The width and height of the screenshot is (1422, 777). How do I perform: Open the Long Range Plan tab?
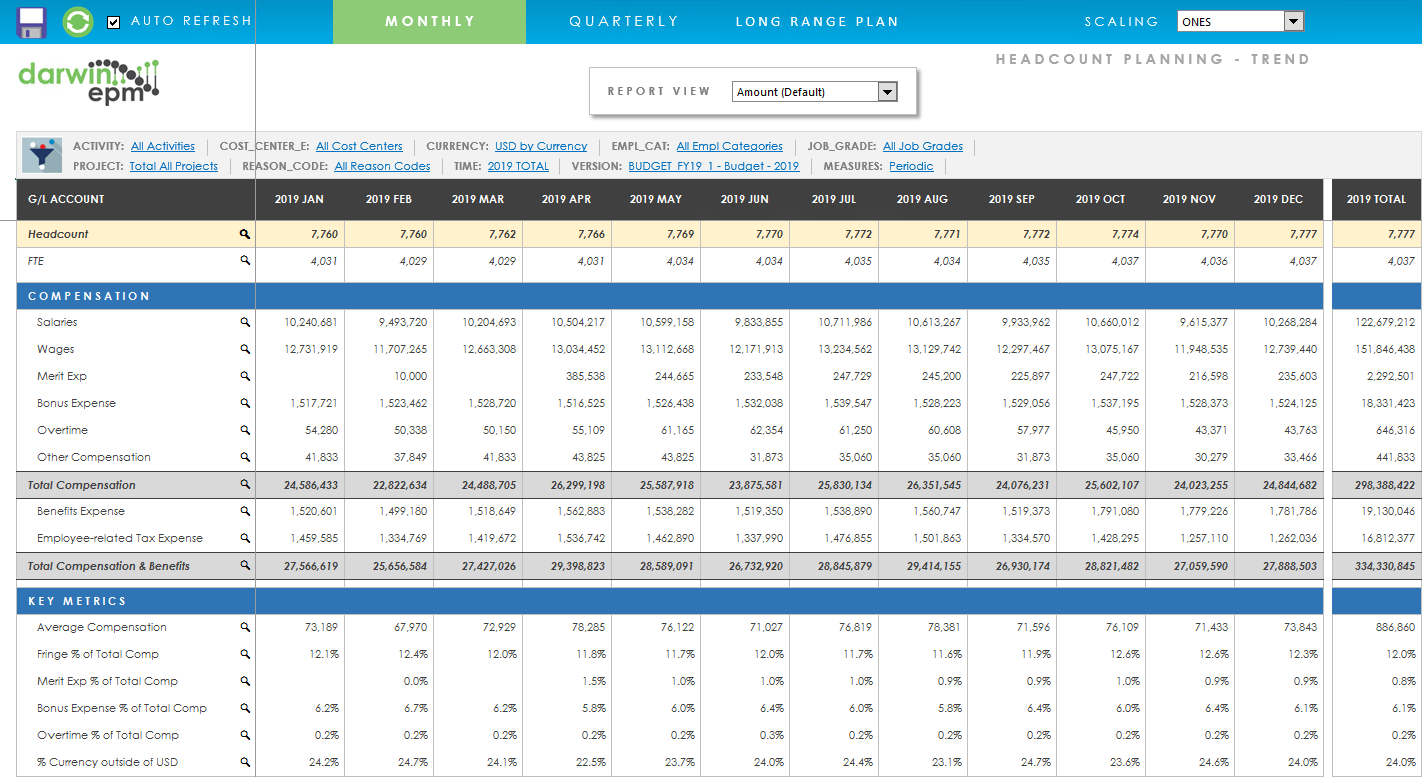click(817, 22)
